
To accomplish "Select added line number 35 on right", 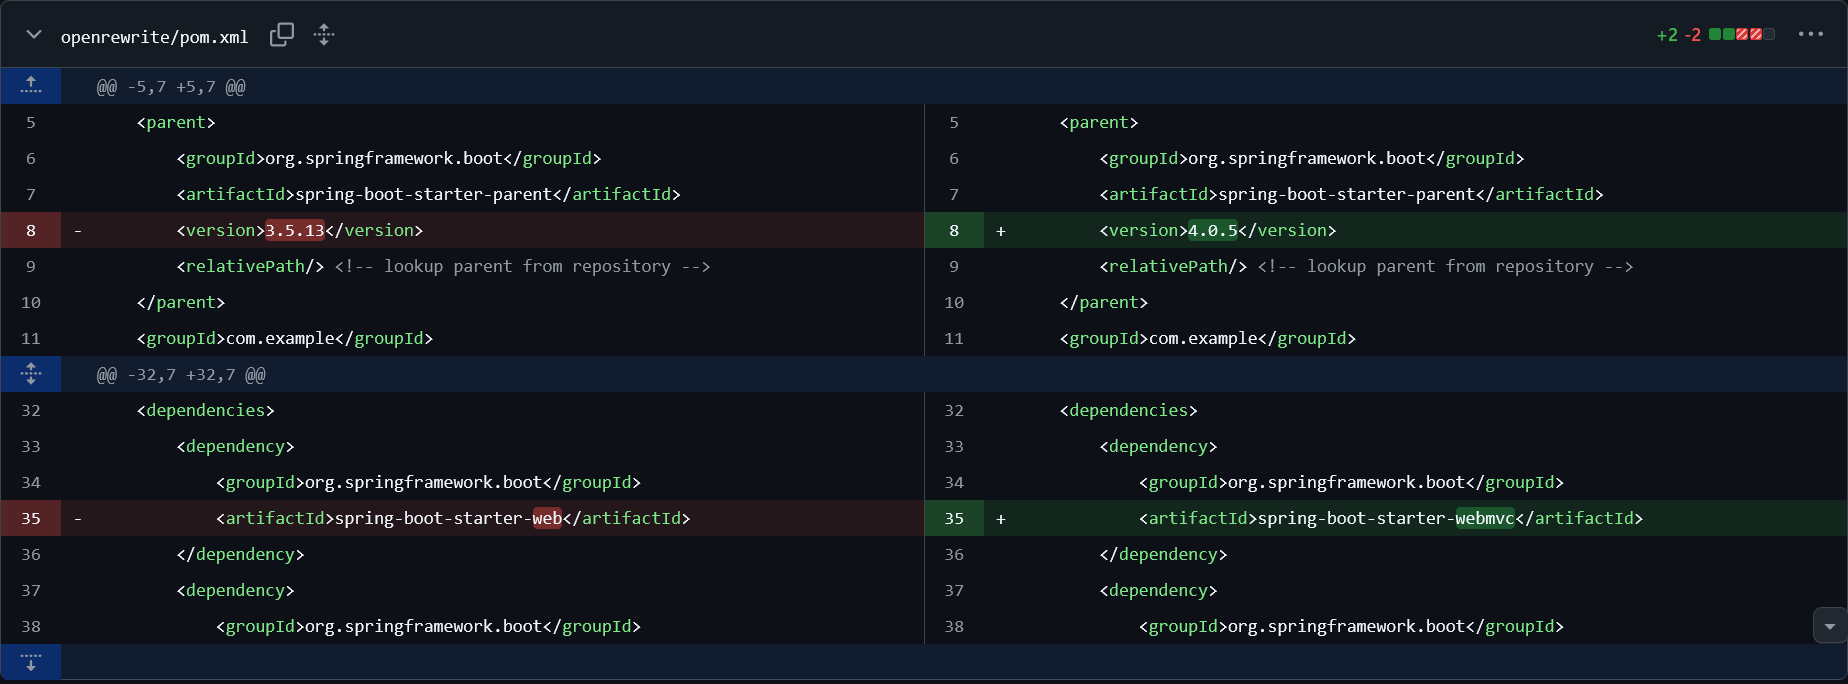I will coord(954,518).
